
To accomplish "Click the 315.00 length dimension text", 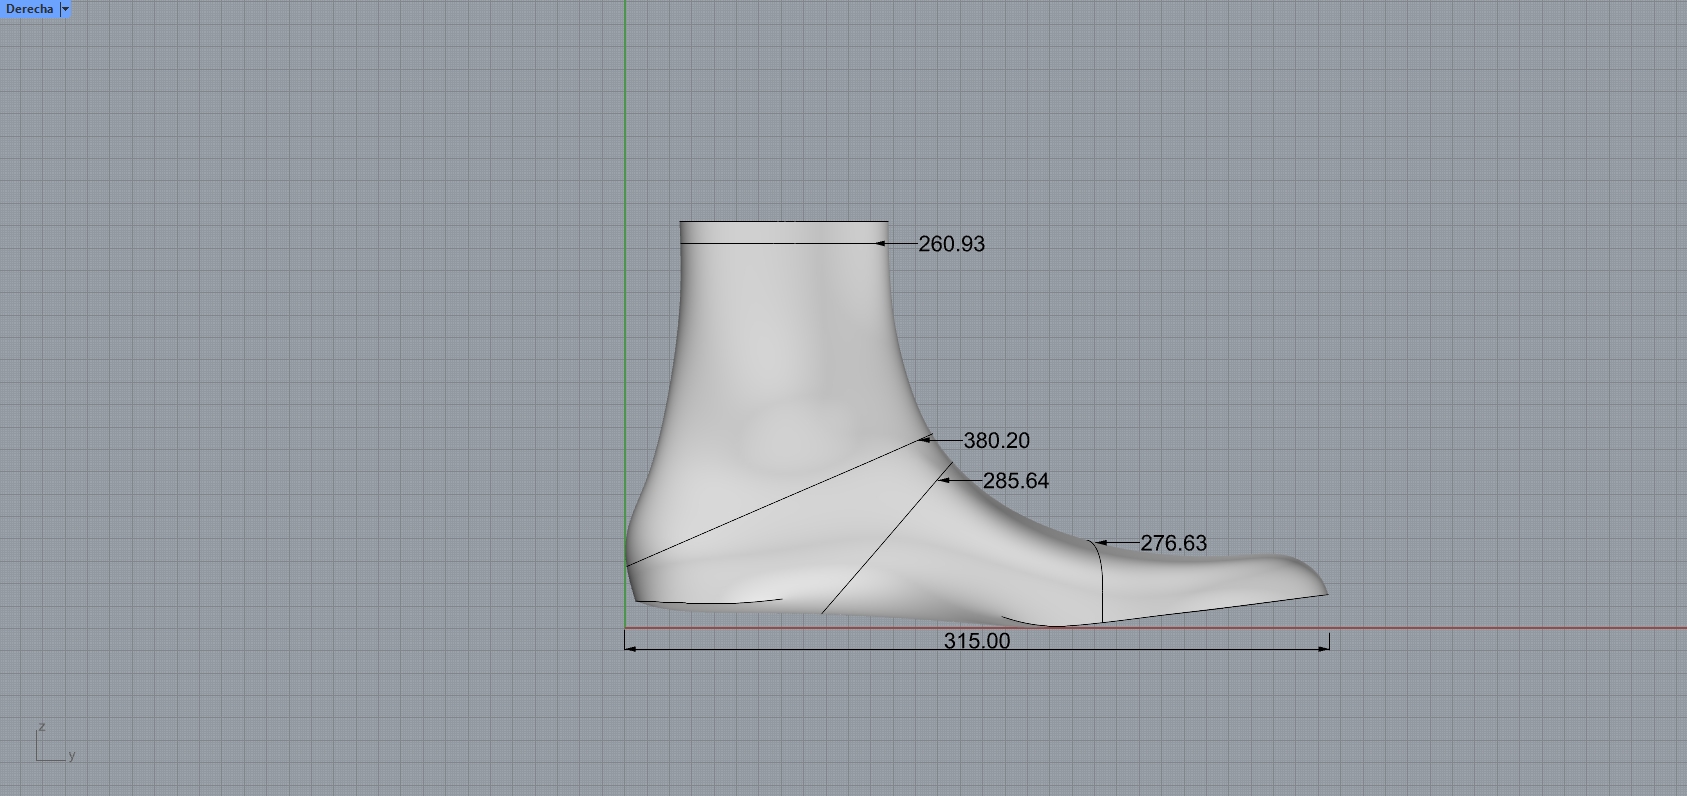I will 977,641.
